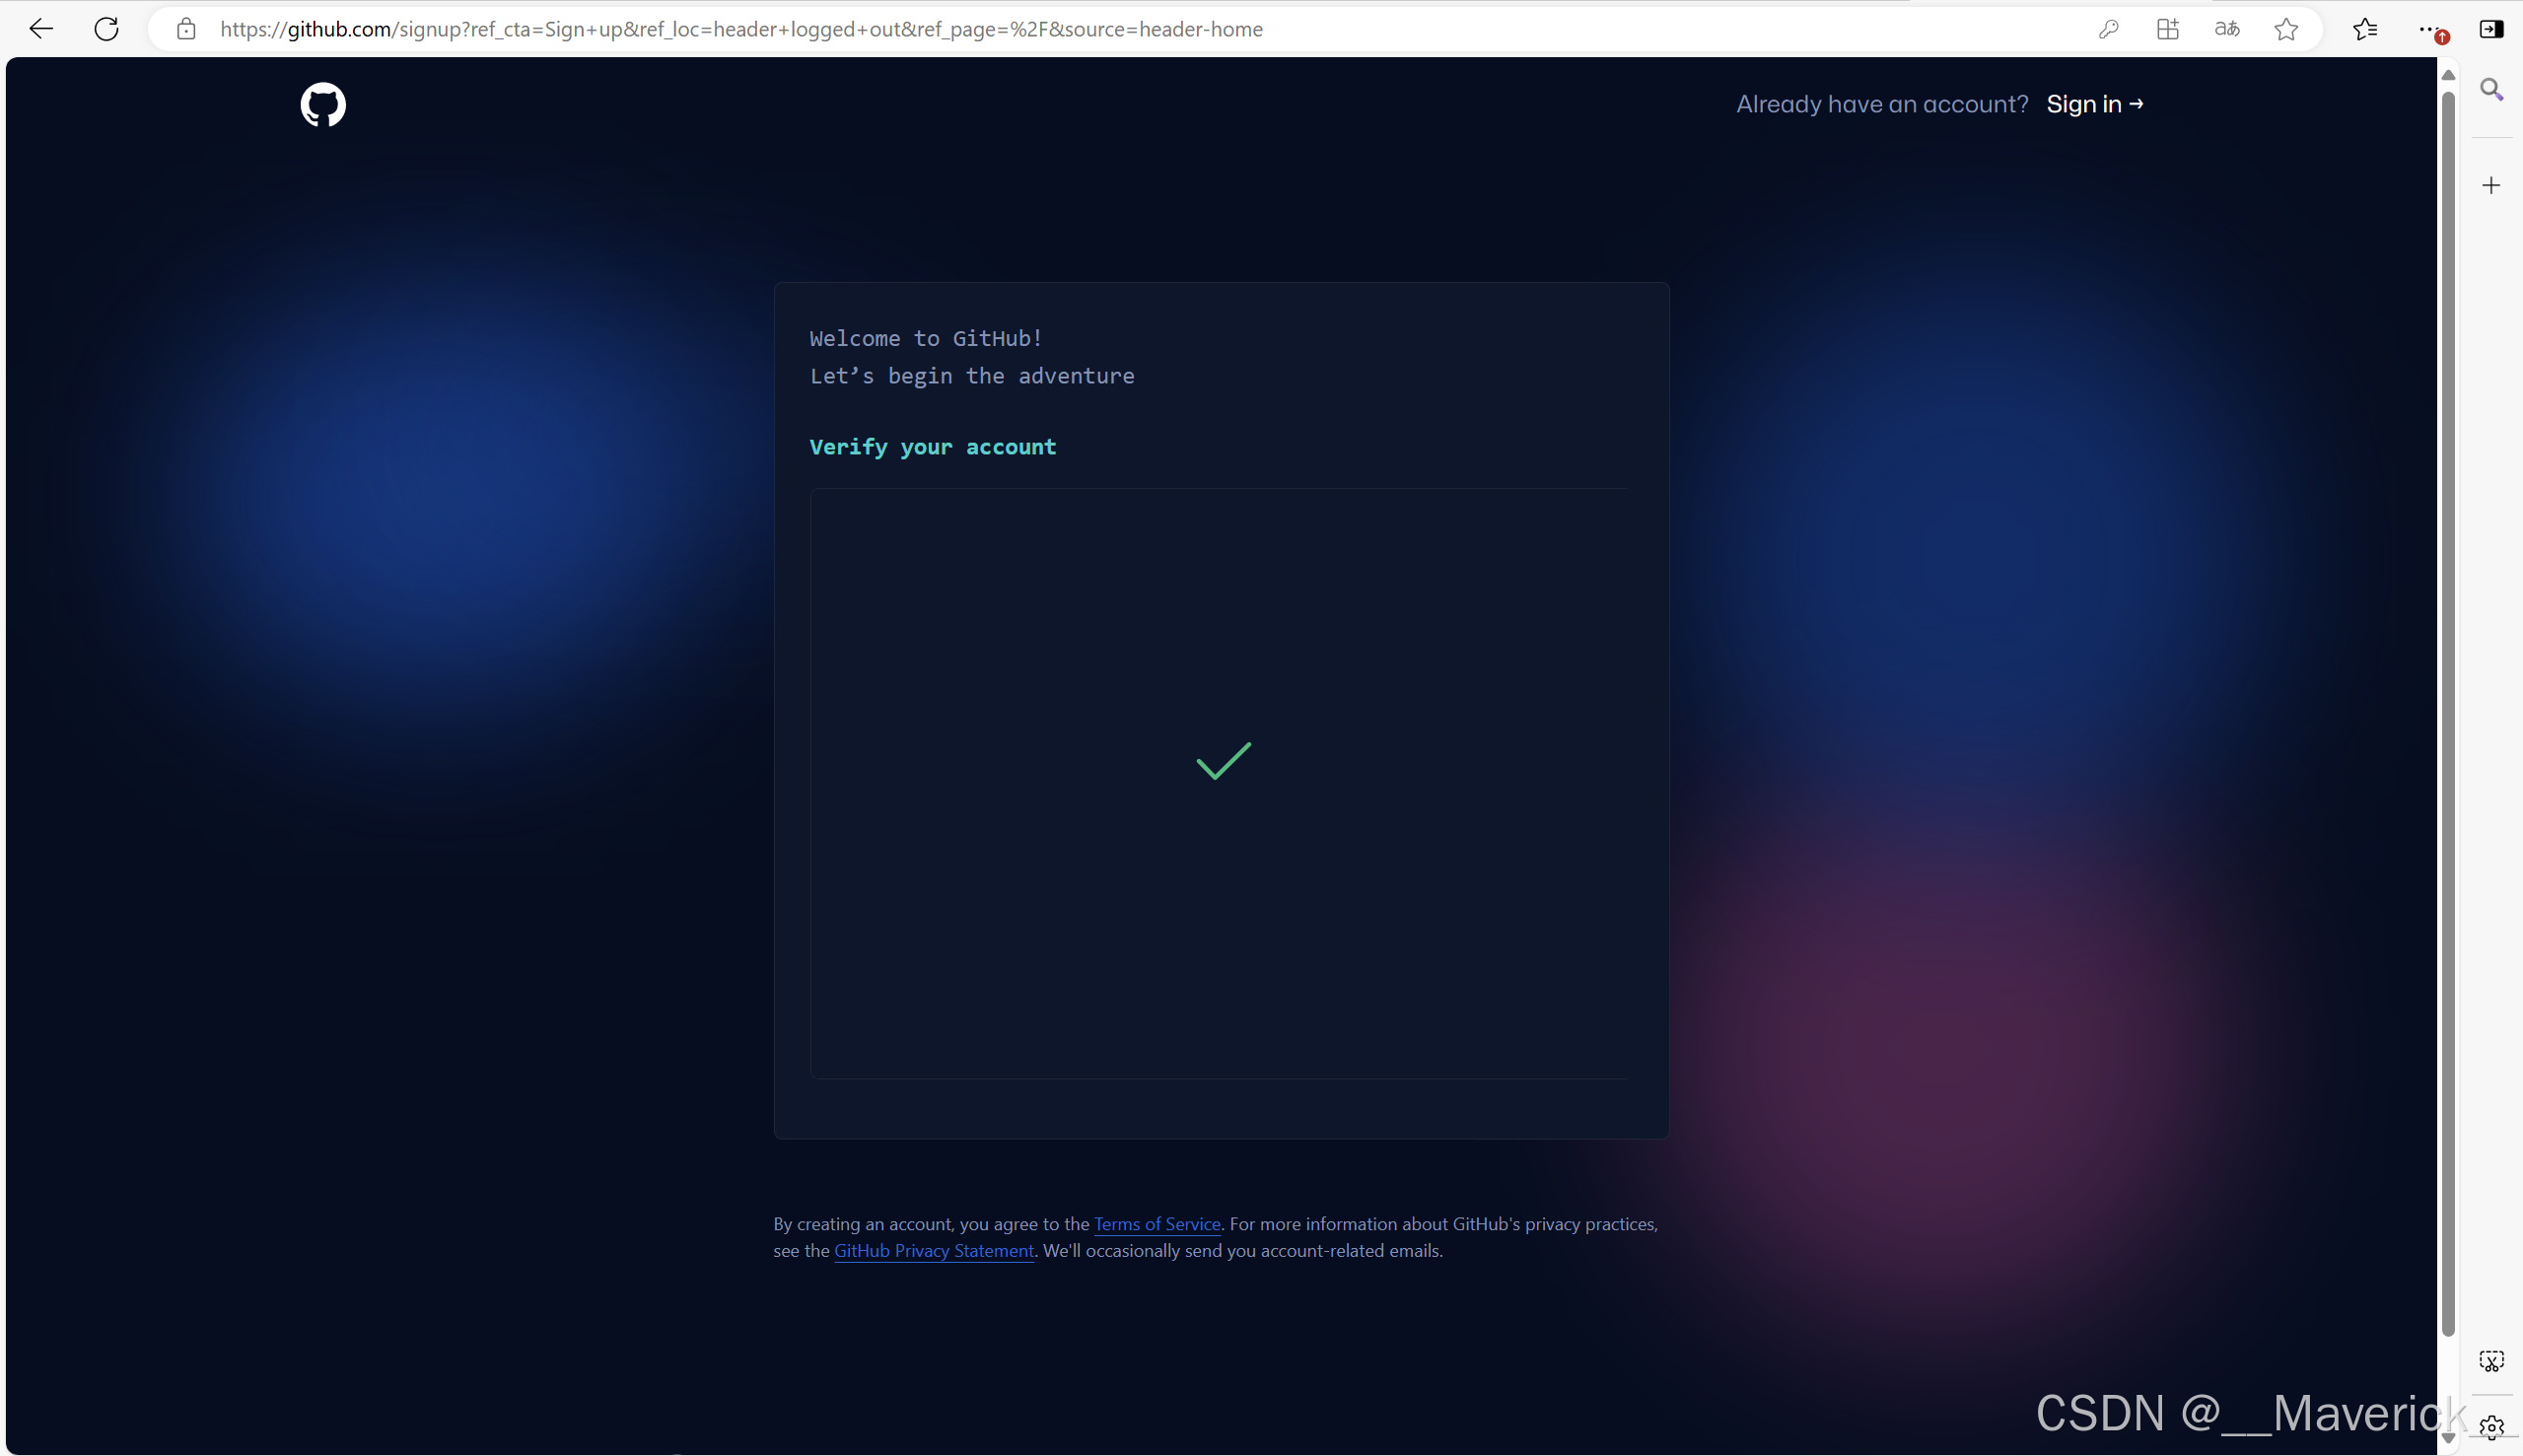Open the Terms of Service link
The image size is (2523, 1456).
coord(1156,1224)
